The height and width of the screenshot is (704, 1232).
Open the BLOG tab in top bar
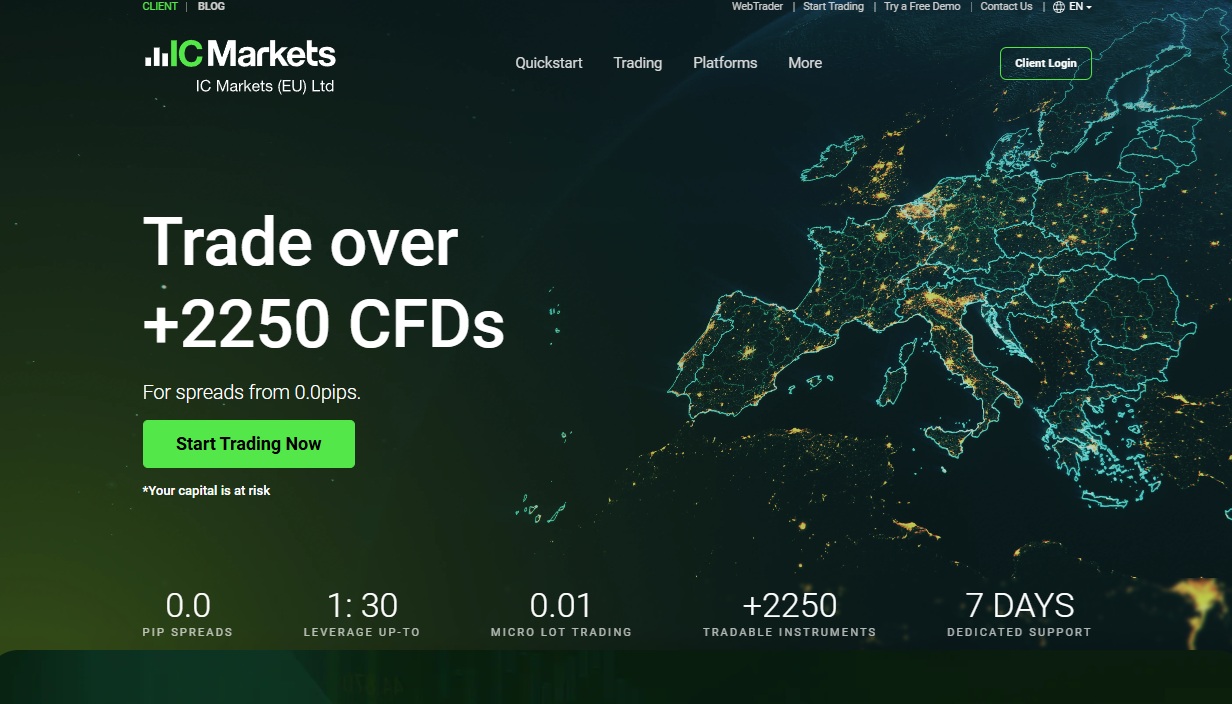211,7
